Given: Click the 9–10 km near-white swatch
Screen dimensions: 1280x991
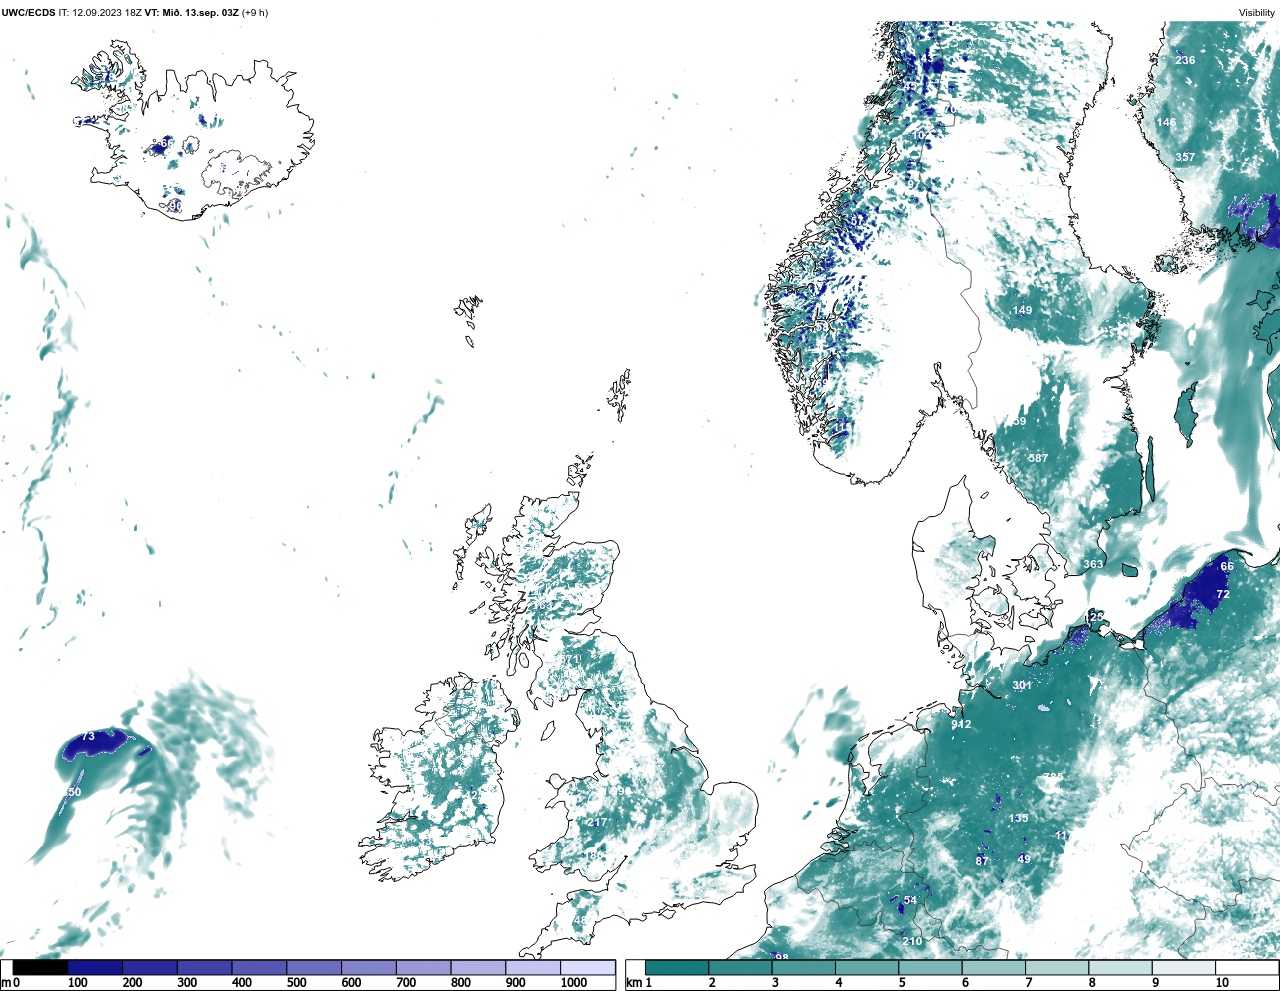Looking at the screenshot, I should 1184,968.
